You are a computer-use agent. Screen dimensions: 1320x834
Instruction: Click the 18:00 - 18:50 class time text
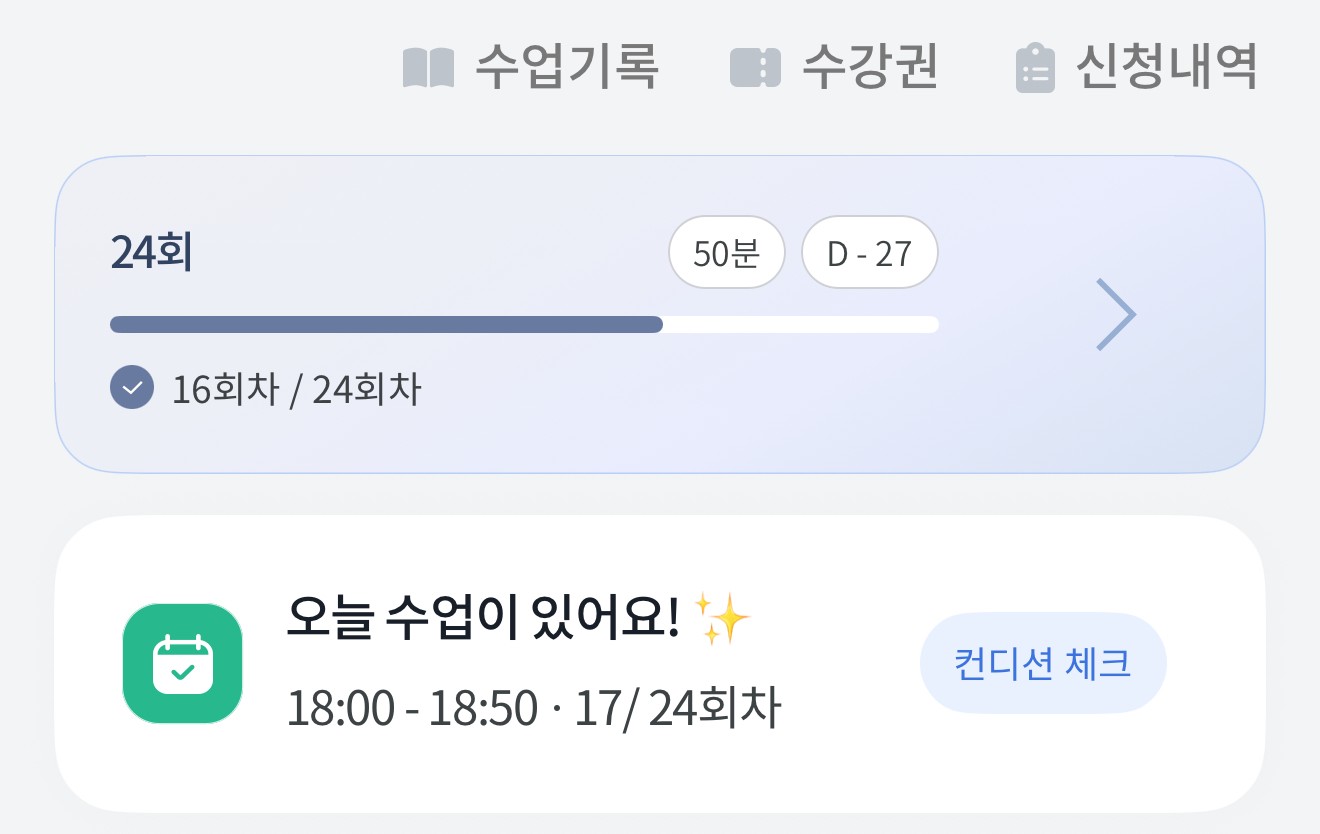coord(412,708)
